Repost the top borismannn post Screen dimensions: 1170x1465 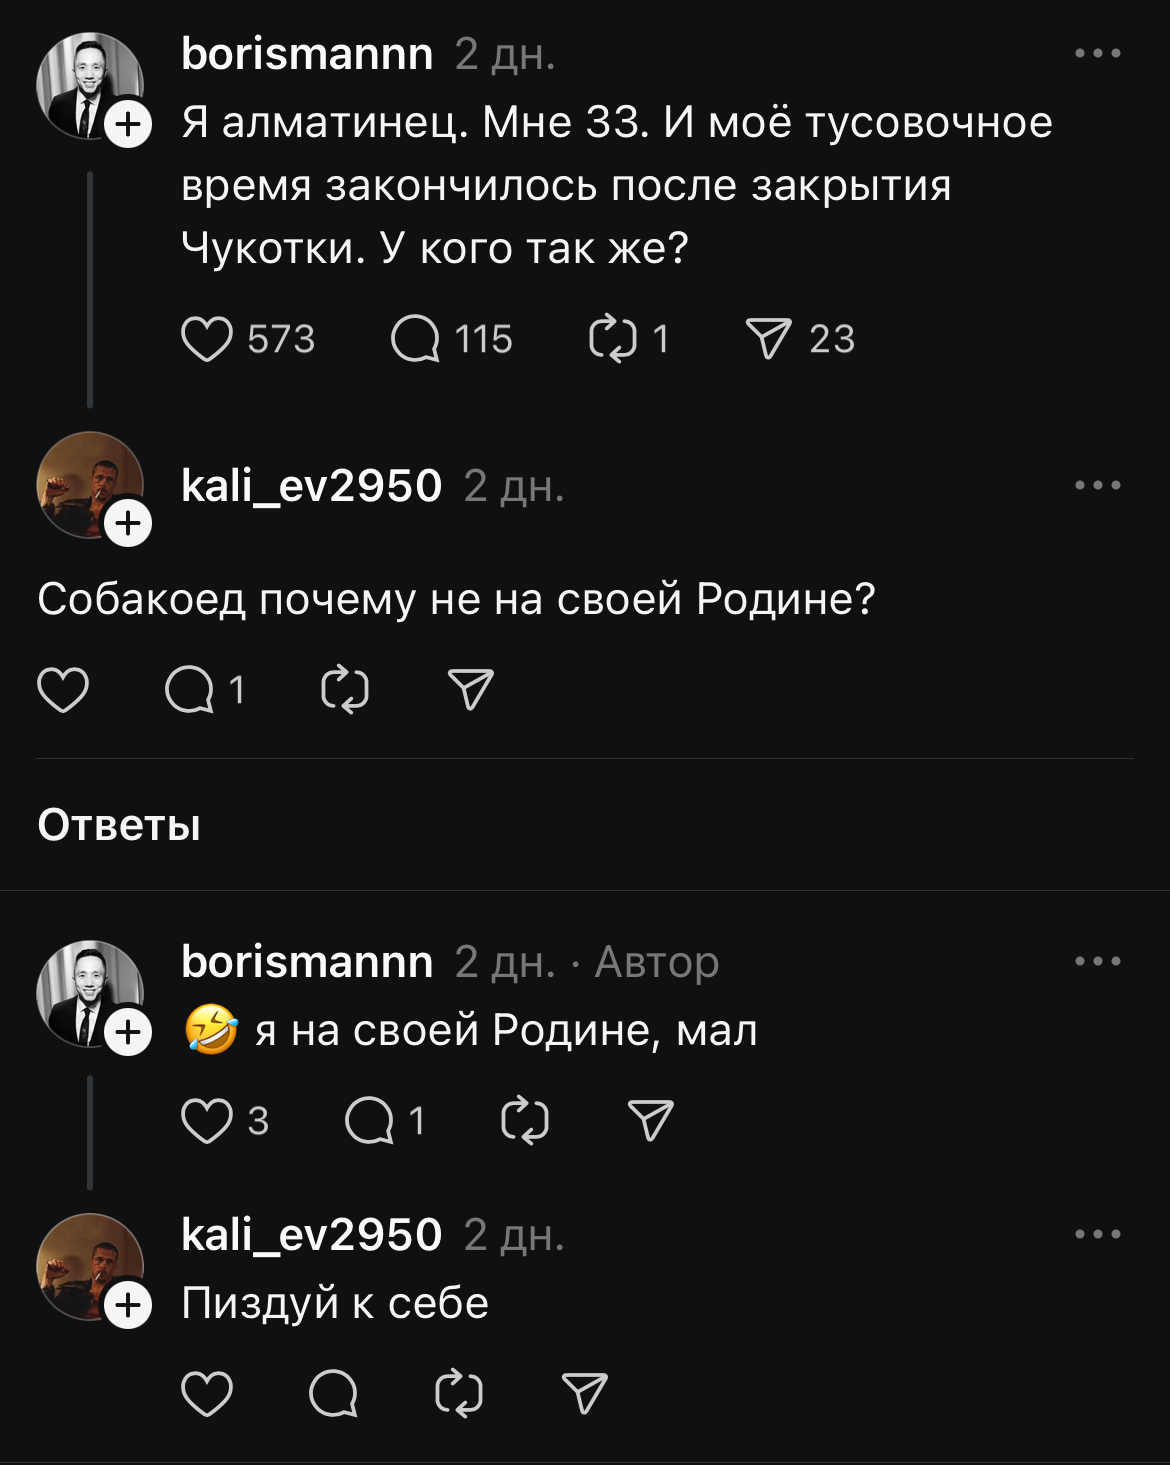[x=612, y=339]
